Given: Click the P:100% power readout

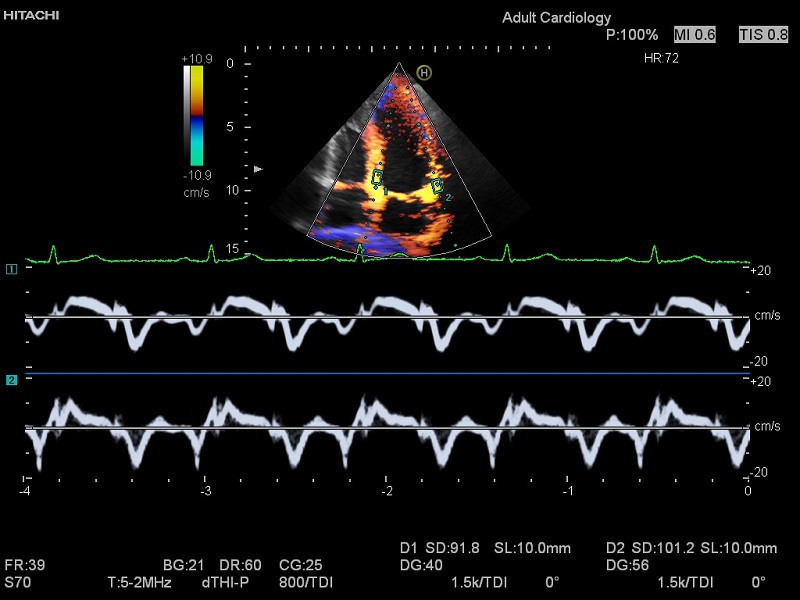Looking at the screenshot, I should (632, 34).
